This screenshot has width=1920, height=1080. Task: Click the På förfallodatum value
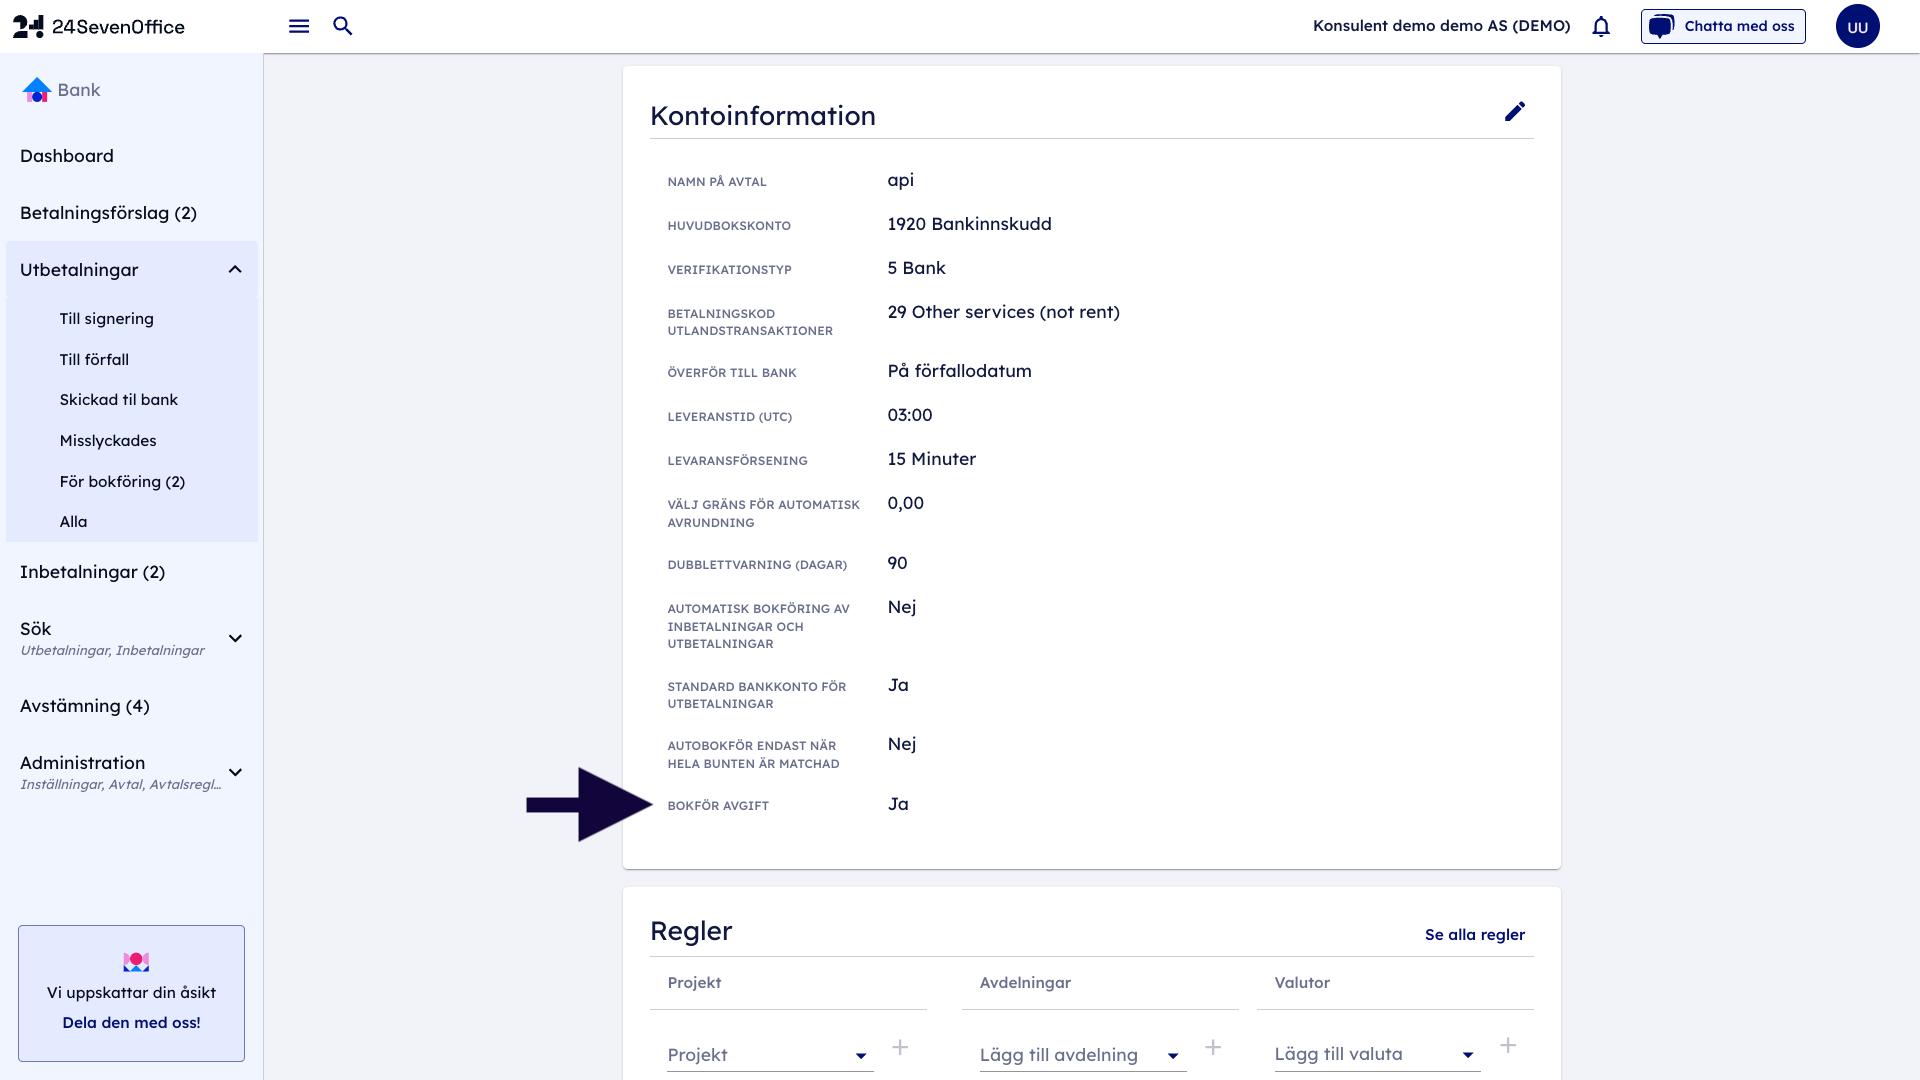click(x=959, y=371)
